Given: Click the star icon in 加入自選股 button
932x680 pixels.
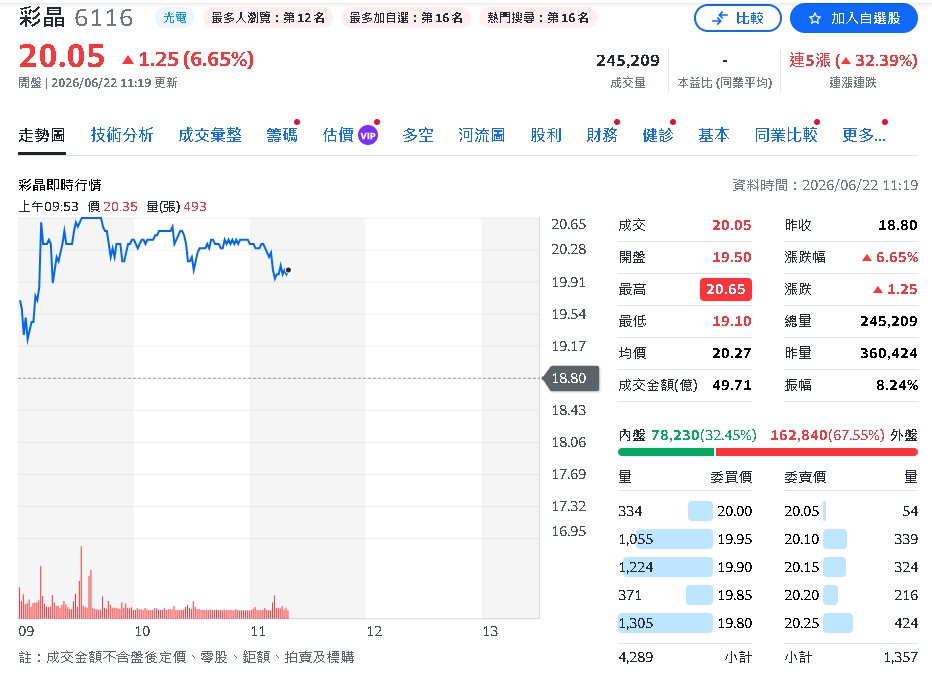Looking at the screenshot, I should click(x=814, y=19).
